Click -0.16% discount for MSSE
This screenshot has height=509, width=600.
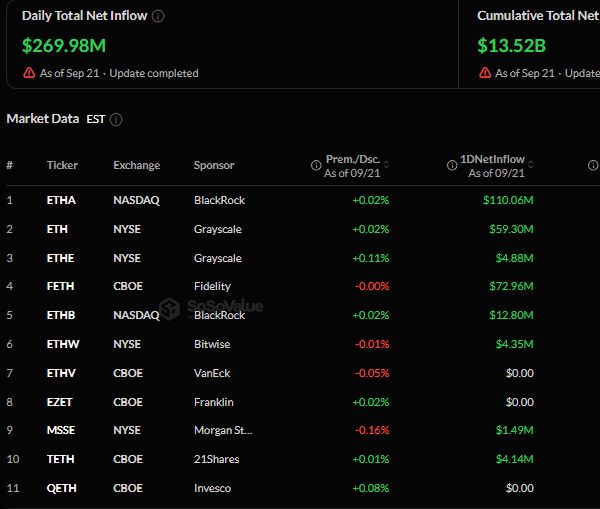372,430
